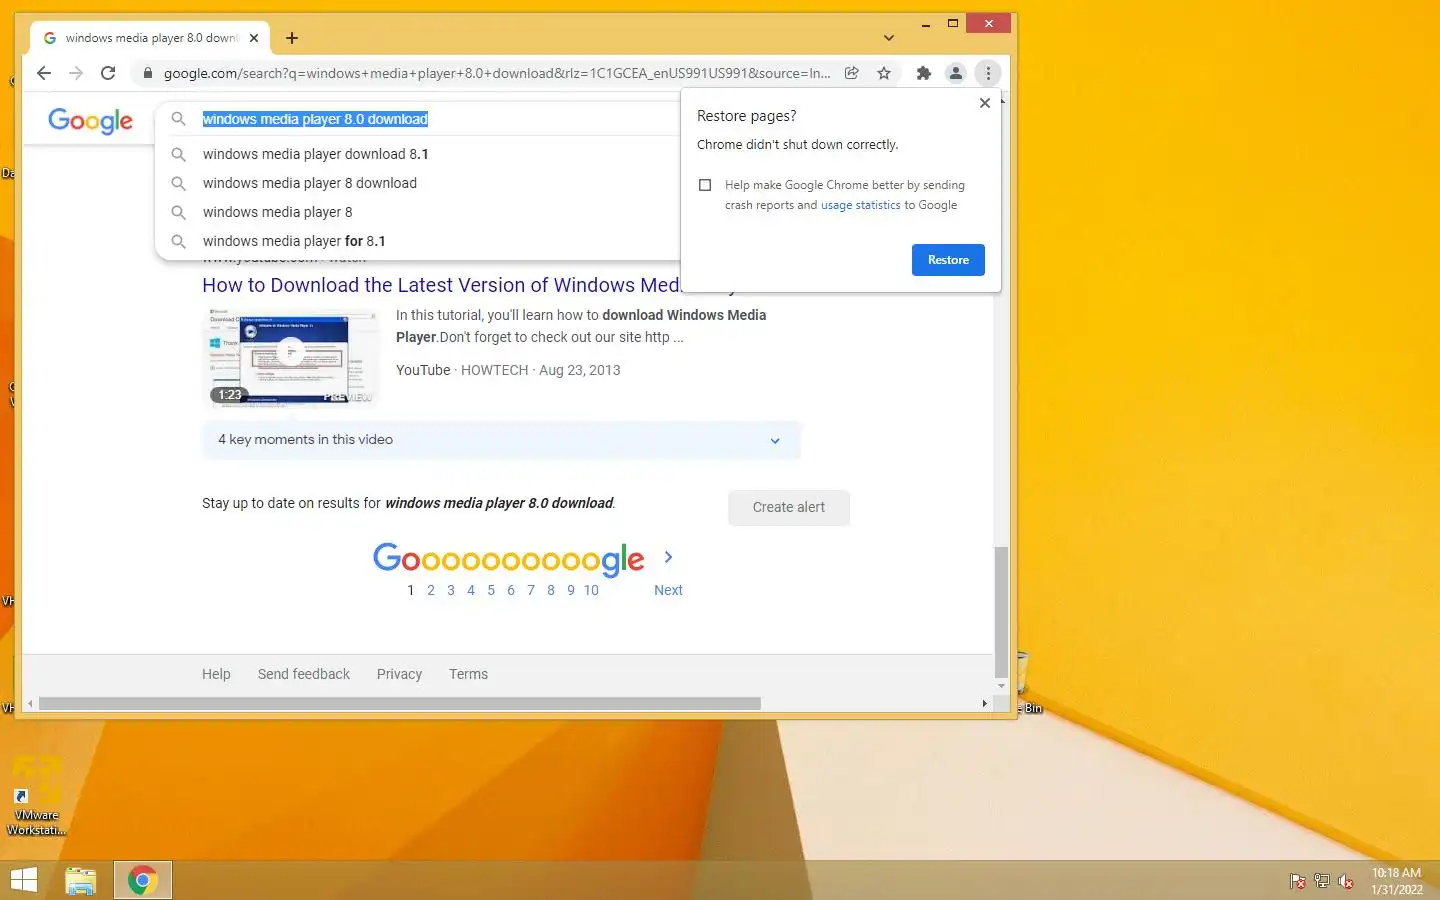Click the Restore button

948,260
